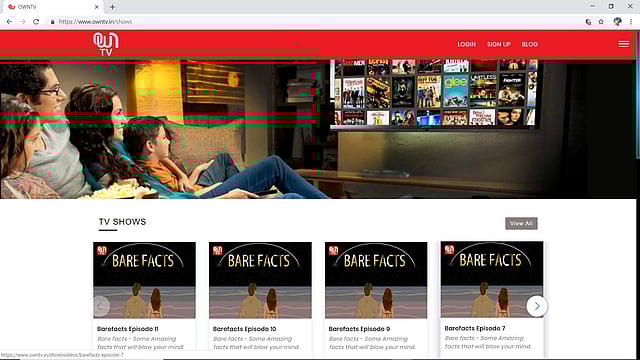Close the OWNTV tab
Screen dimensions: 640x360
(x=96, y=7)
